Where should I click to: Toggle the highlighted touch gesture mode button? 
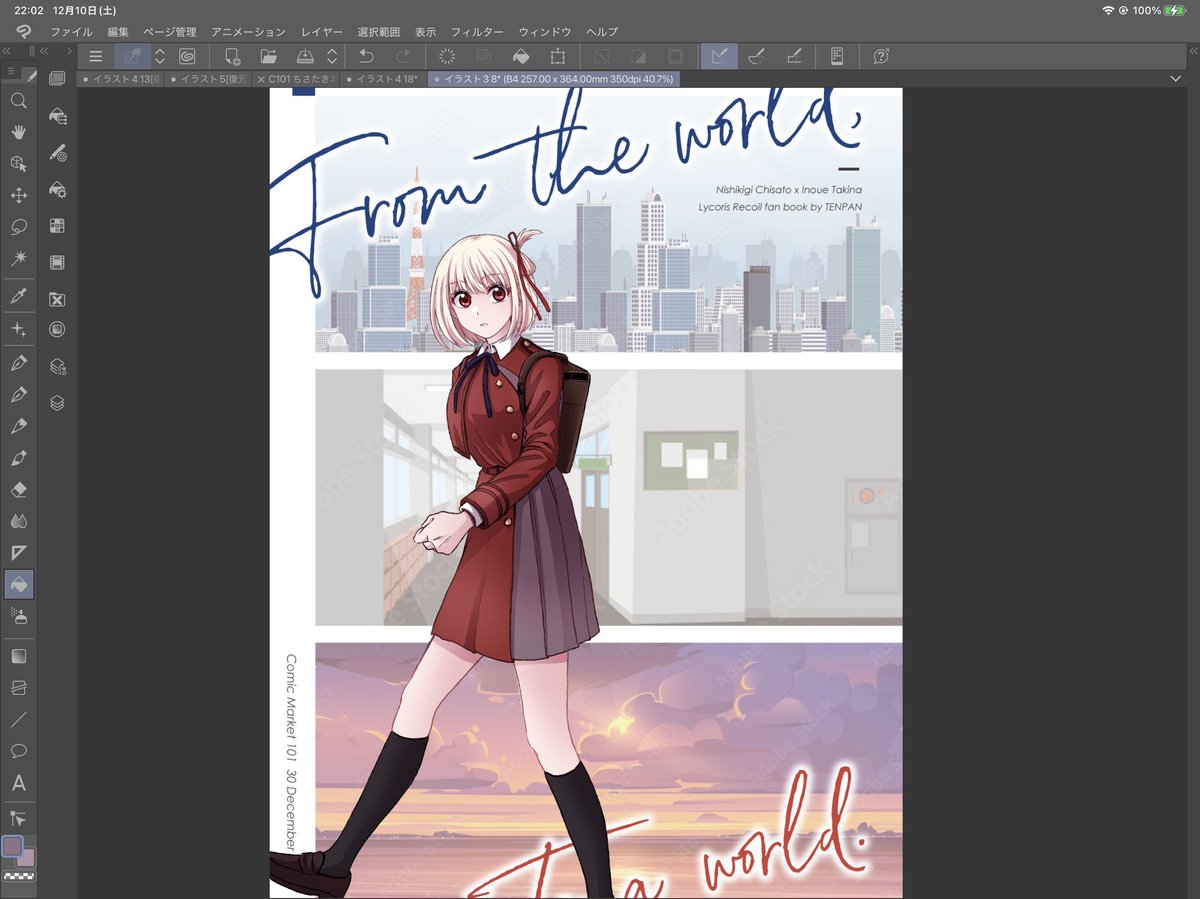[x=132, y=57]
